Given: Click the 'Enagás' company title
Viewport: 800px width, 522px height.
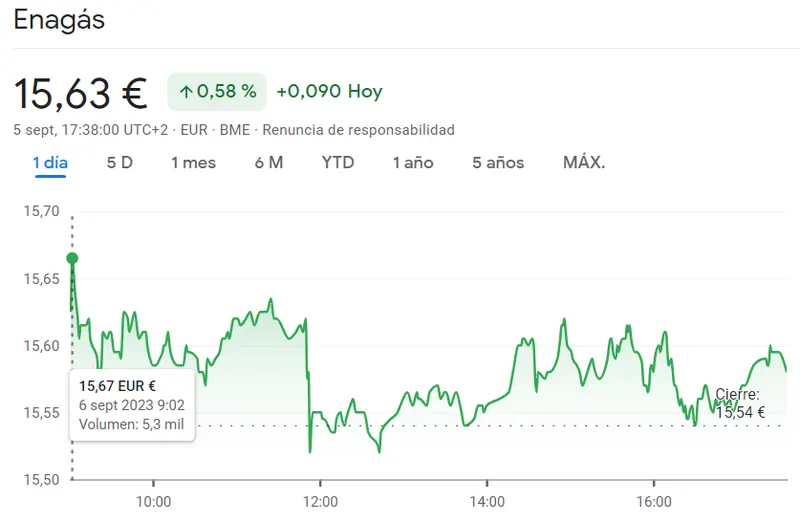Looking at the screenshot, I should pos(59,20).
